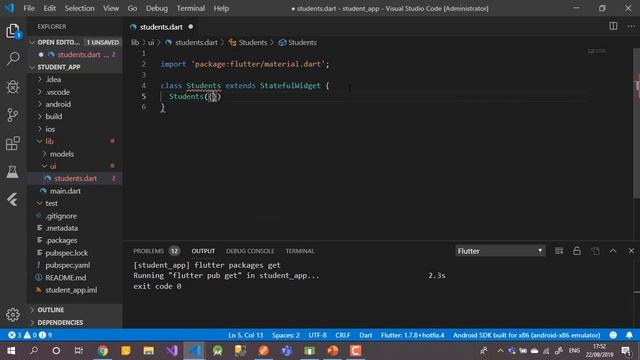This screenshot has width=640, height=360.
Task: Open the editor More Actions menu
Action: coord(631,26)
